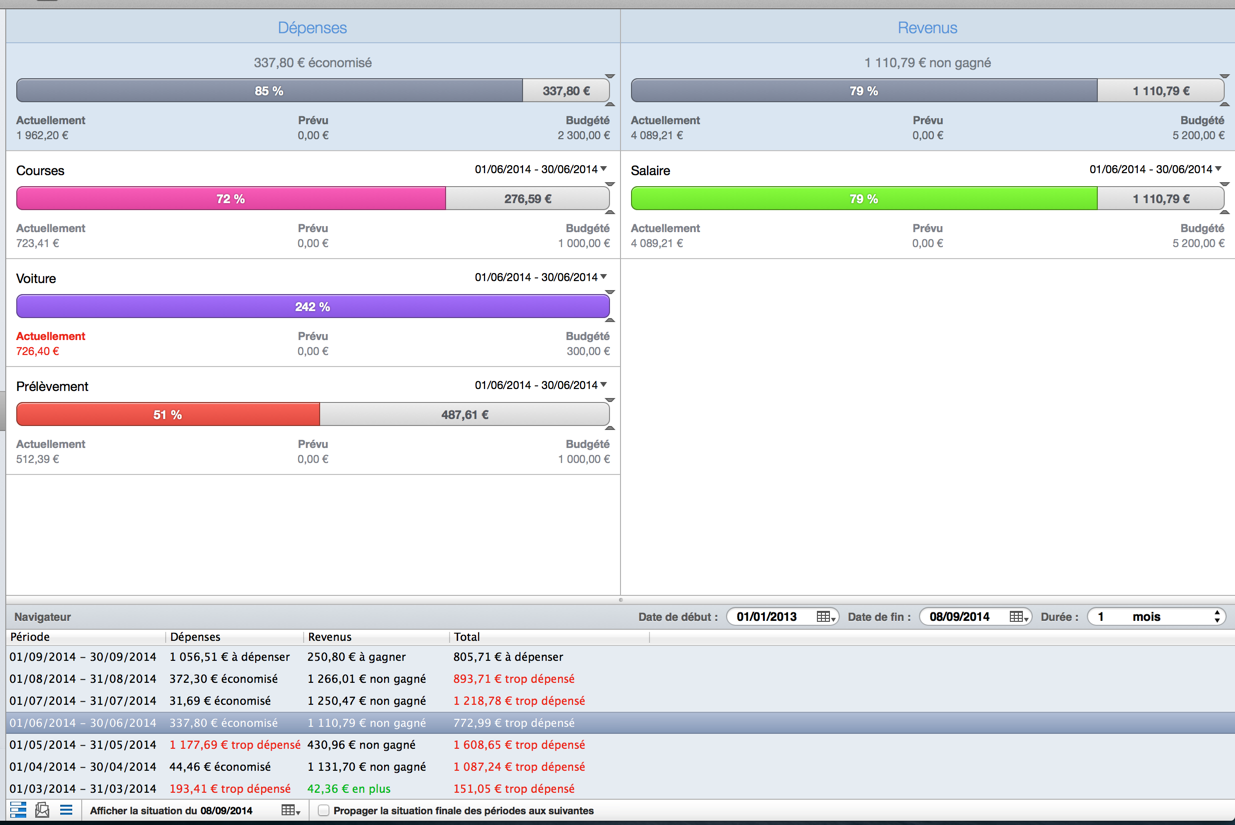Screen dimensions: 1235x825
Task: Click Budgété 2 300,00 € value under Dépenses
Action: [583, 135]
